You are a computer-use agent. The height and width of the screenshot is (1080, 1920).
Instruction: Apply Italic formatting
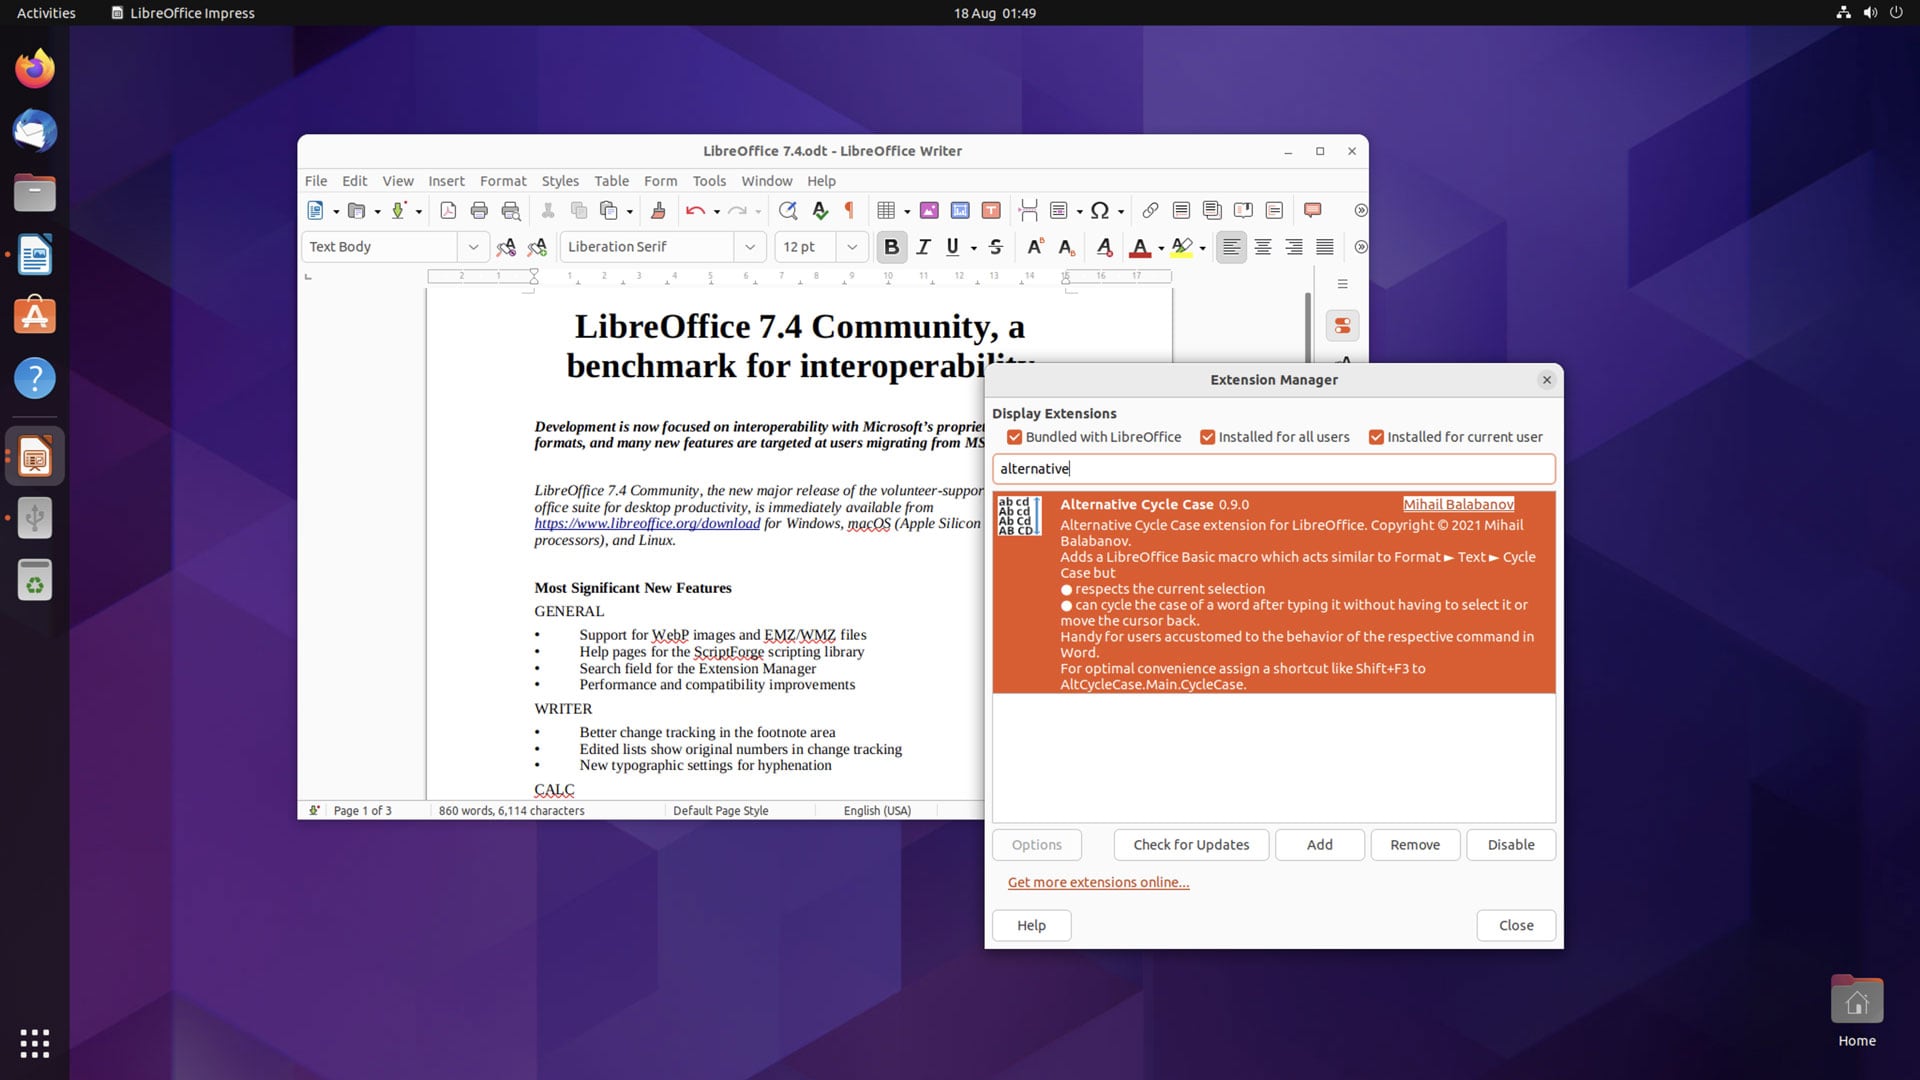pos(923,247)
